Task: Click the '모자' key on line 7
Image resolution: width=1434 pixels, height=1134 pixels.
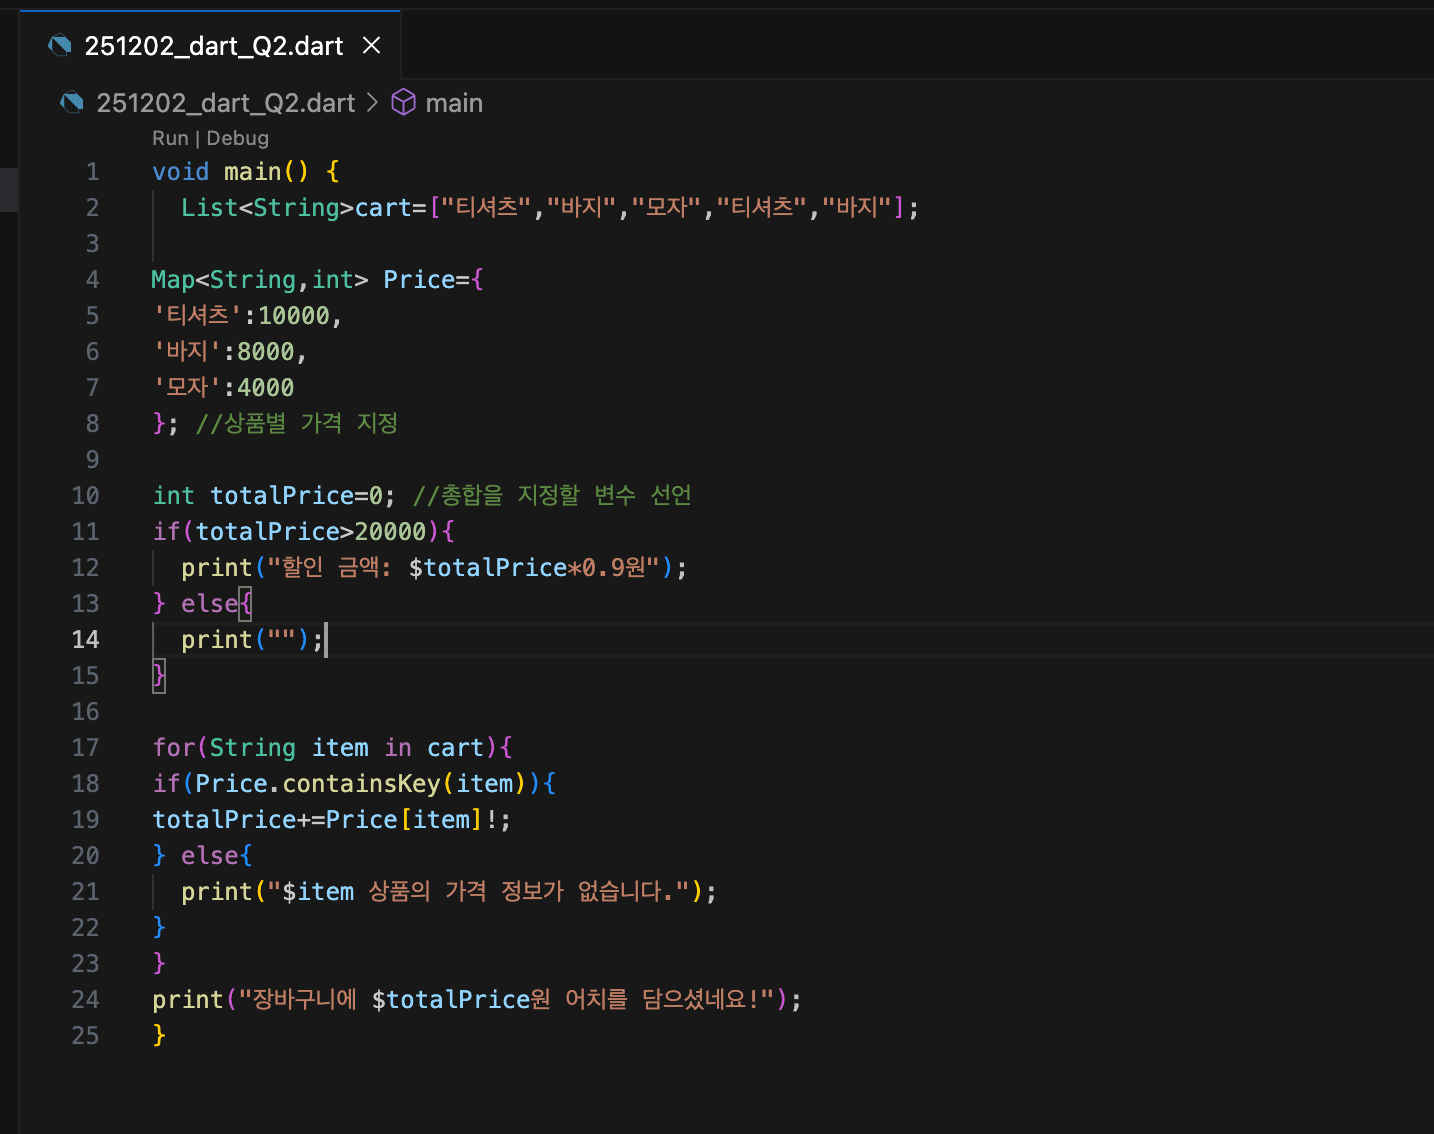Action: click(187, 387)
